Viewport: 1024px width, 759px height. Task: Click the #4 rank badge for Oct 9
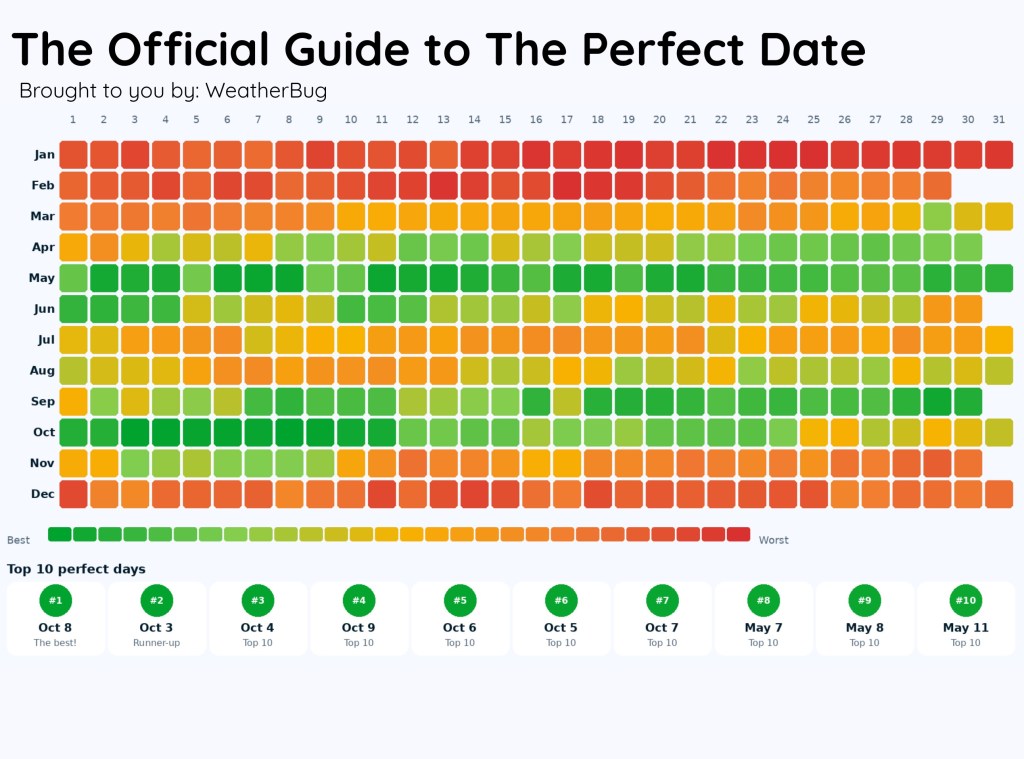(359, 600)
